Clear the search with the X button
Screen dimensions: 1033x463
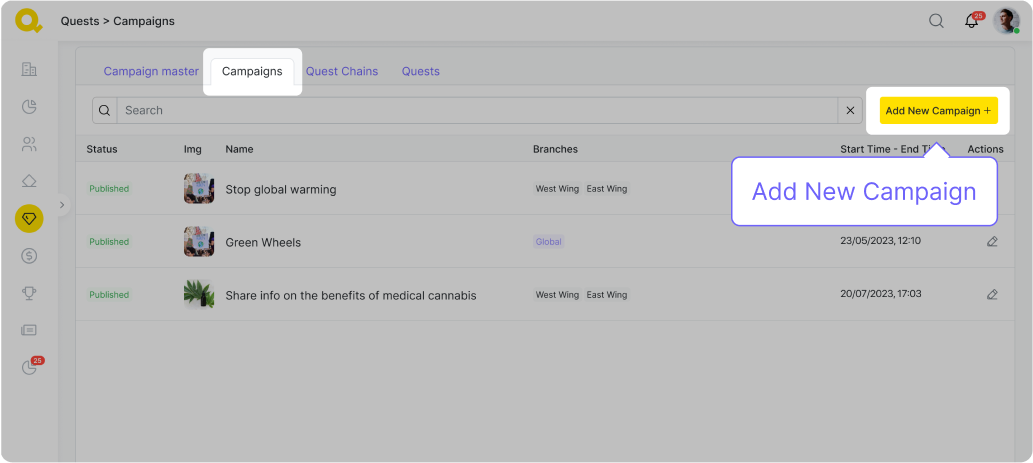[850, 110]
